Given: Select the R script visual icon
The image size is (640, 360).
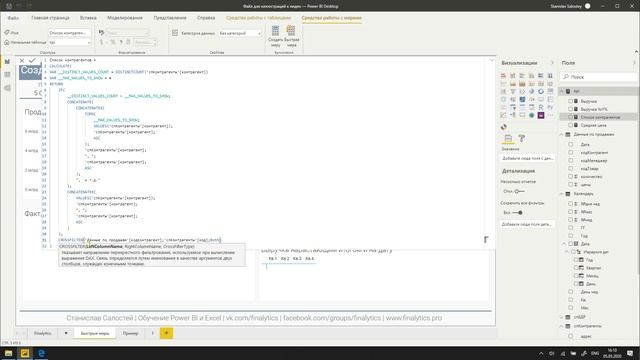Looking at the screenshot, I should tap(541, 107).
